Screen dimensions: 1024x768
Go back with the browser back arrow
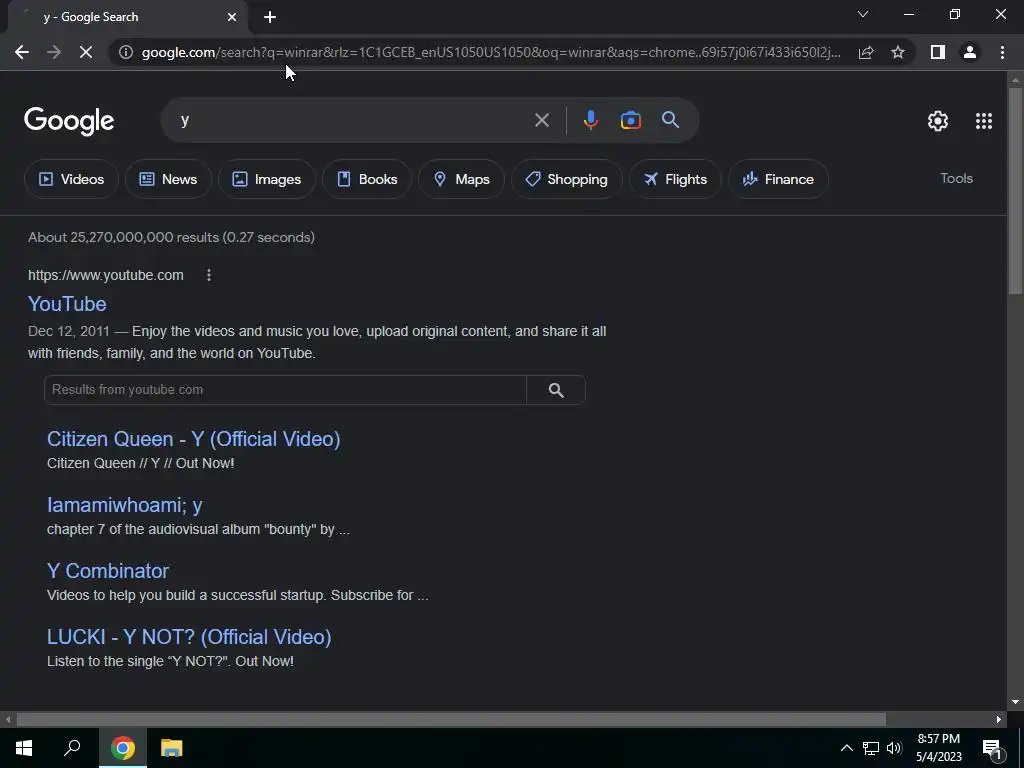pyautogui.click(x=22, y=52)
